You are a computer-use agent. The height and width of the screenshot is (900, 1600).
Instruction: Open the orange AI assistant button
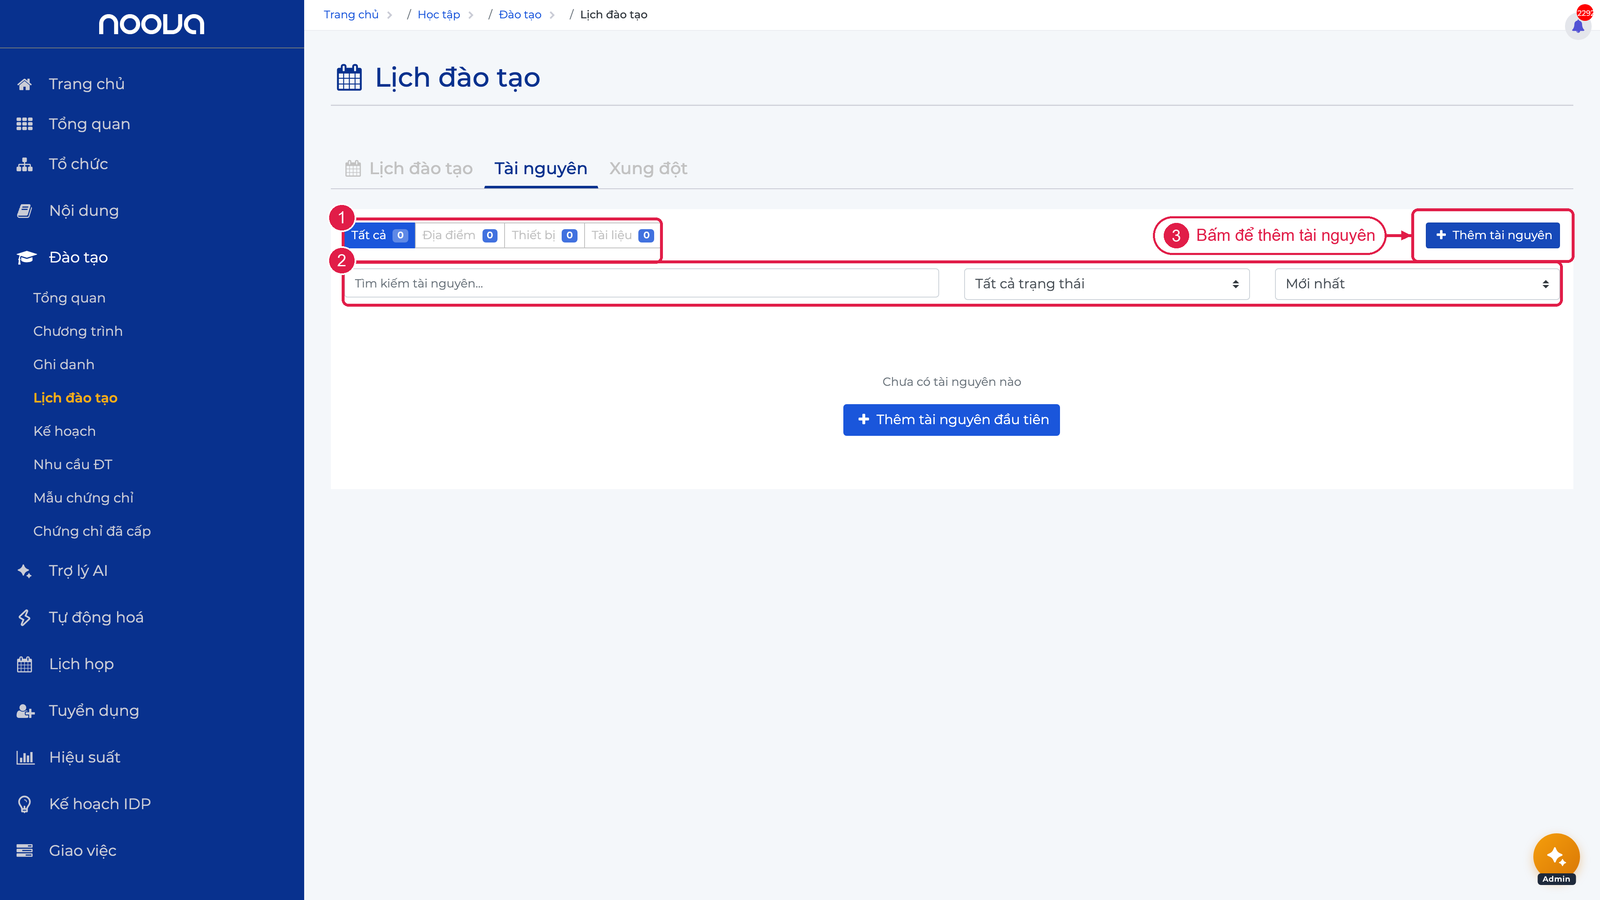pyautogui.click(x=1556, y=856)
